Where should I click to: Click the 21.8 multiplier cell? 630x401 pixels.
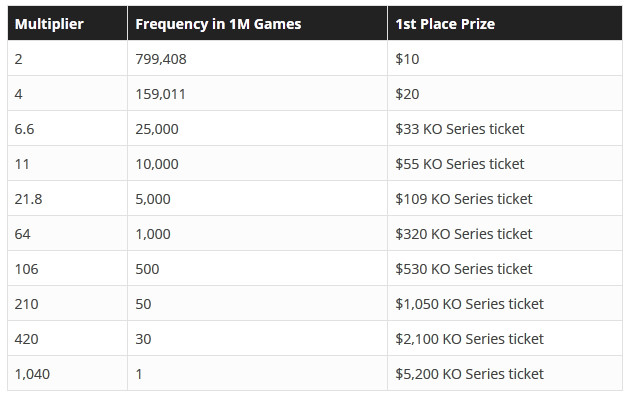(68, 198)
